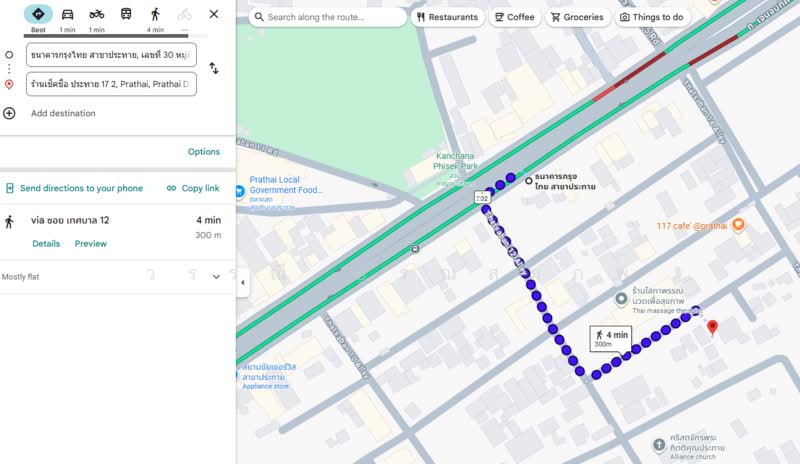
Task: Show Things to do along route
Action: [652, 17]
